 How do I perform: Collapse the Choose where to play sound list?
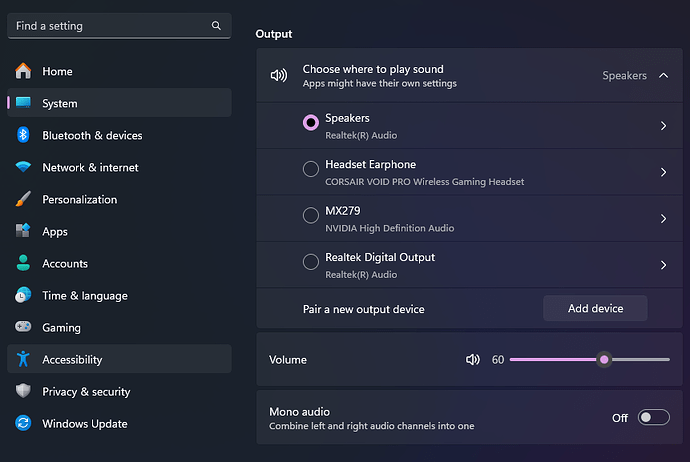[664, 76]
